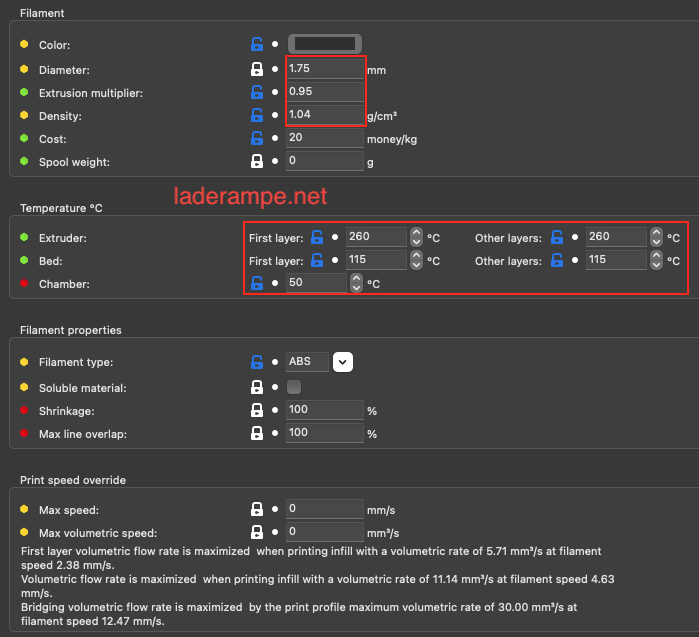
Task: Click the lock icon beside Diameter
Action: coord(257,70)
